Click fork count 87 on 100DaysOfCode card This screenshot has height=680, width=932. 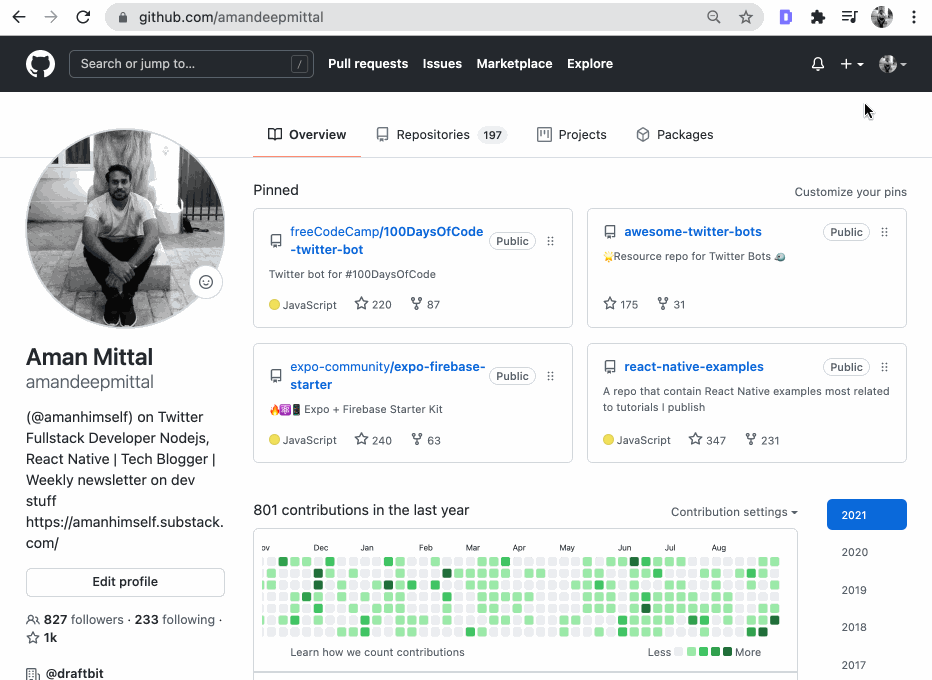pyautogui.click(x=425, y=304)
